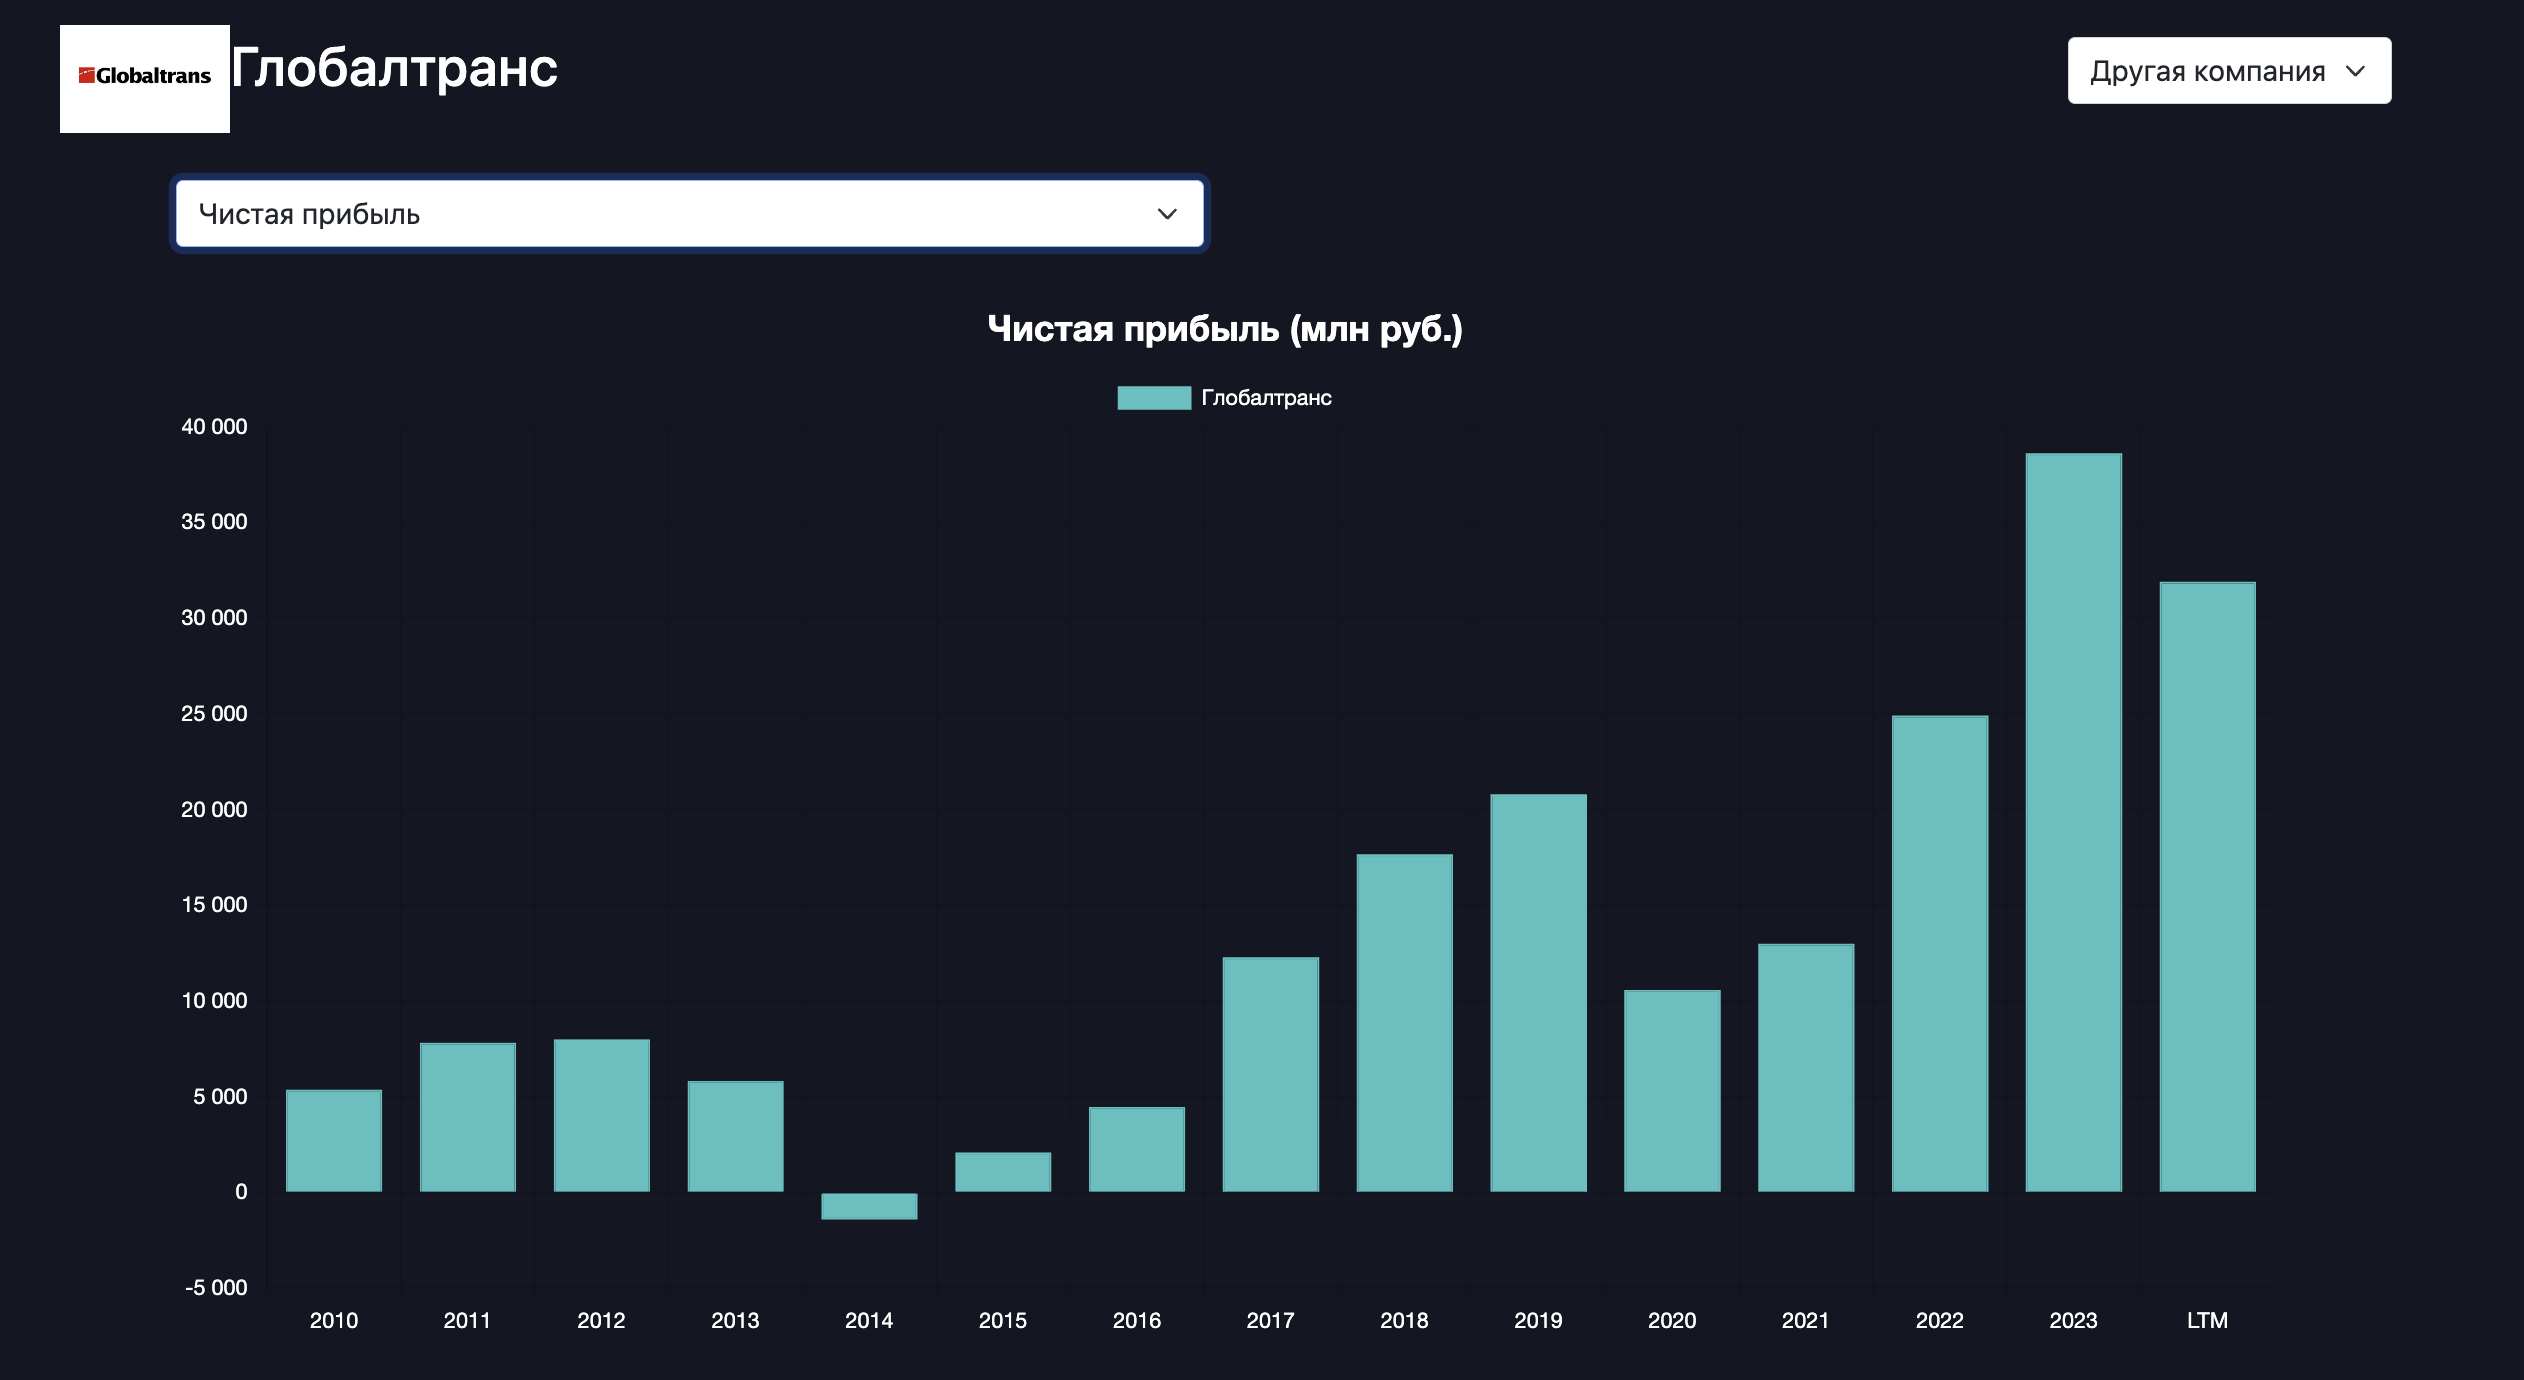
Task: Click the '10 000' y-axis label
Action: 214,1001
